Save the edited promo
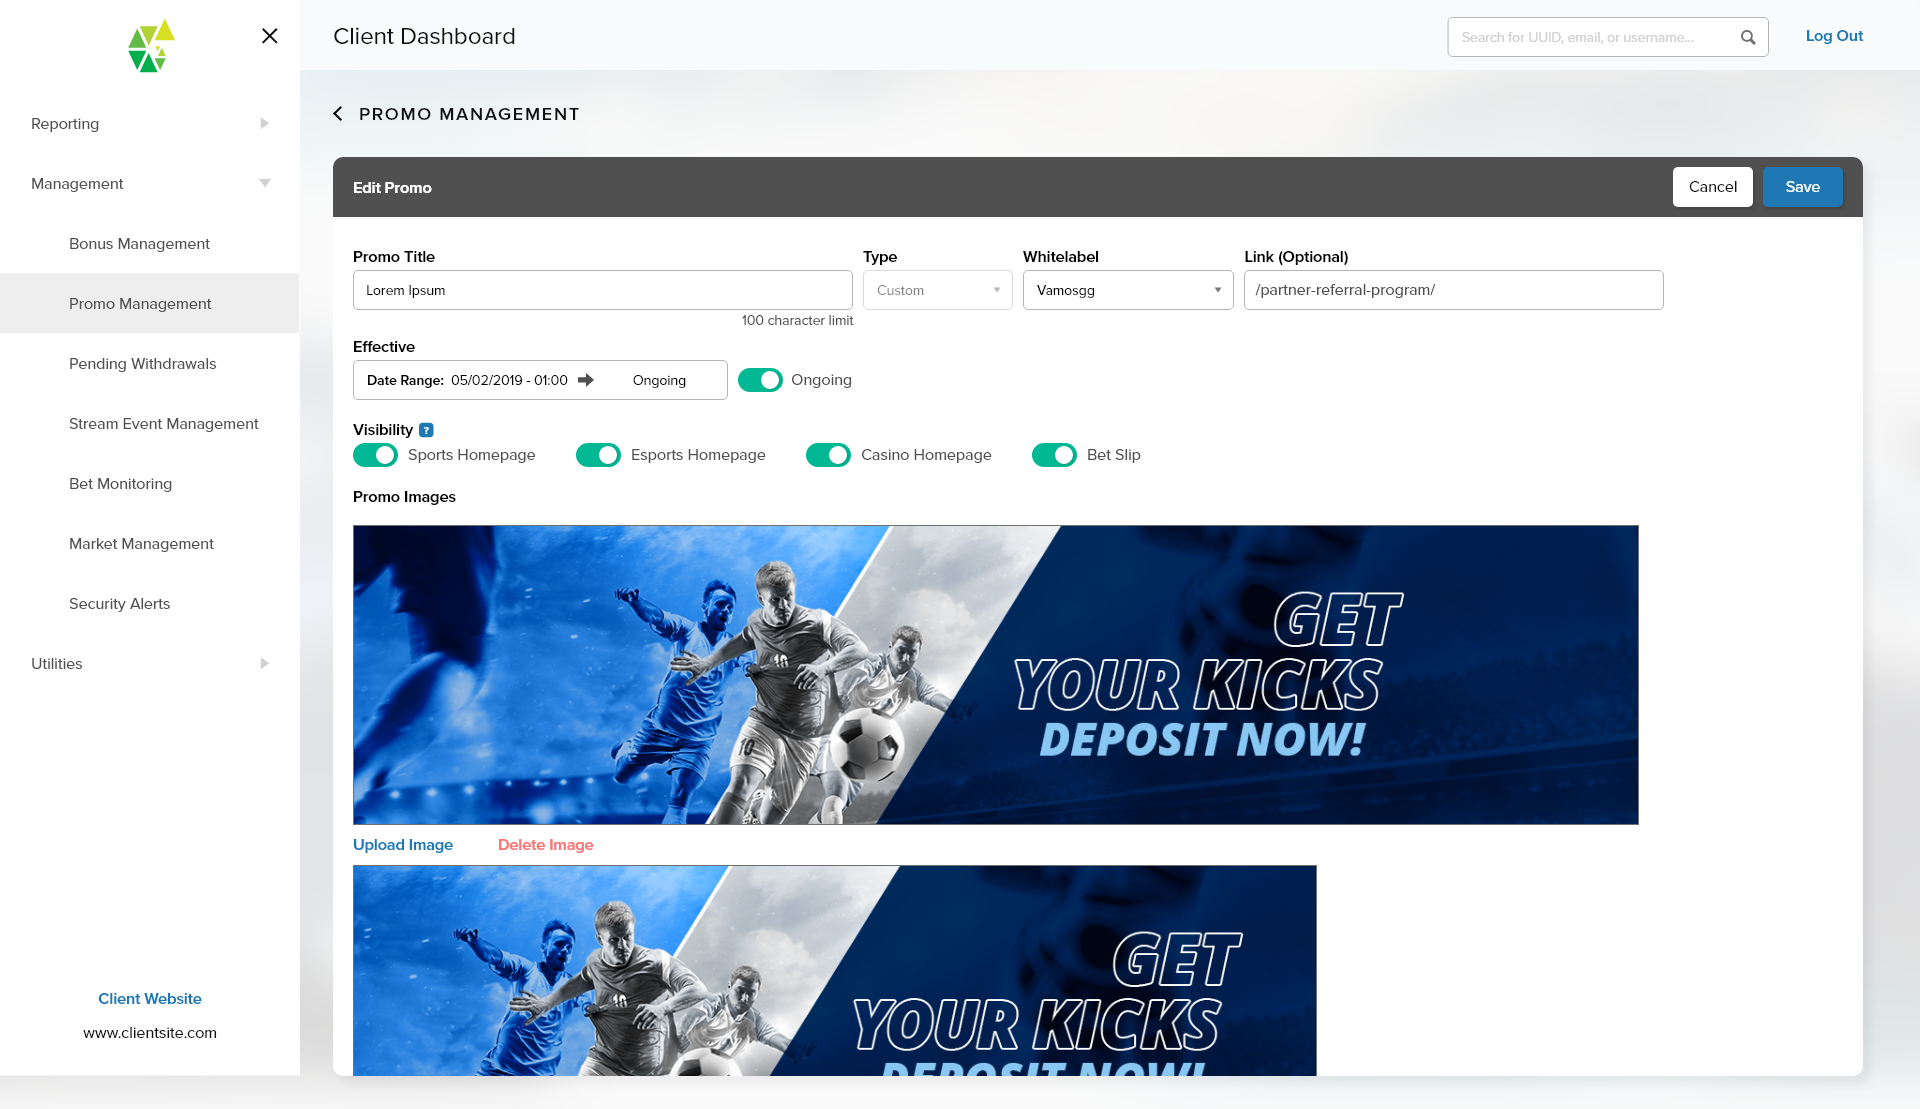Viewport: 1920px width, 1109px height. [x=1803, y=187]
